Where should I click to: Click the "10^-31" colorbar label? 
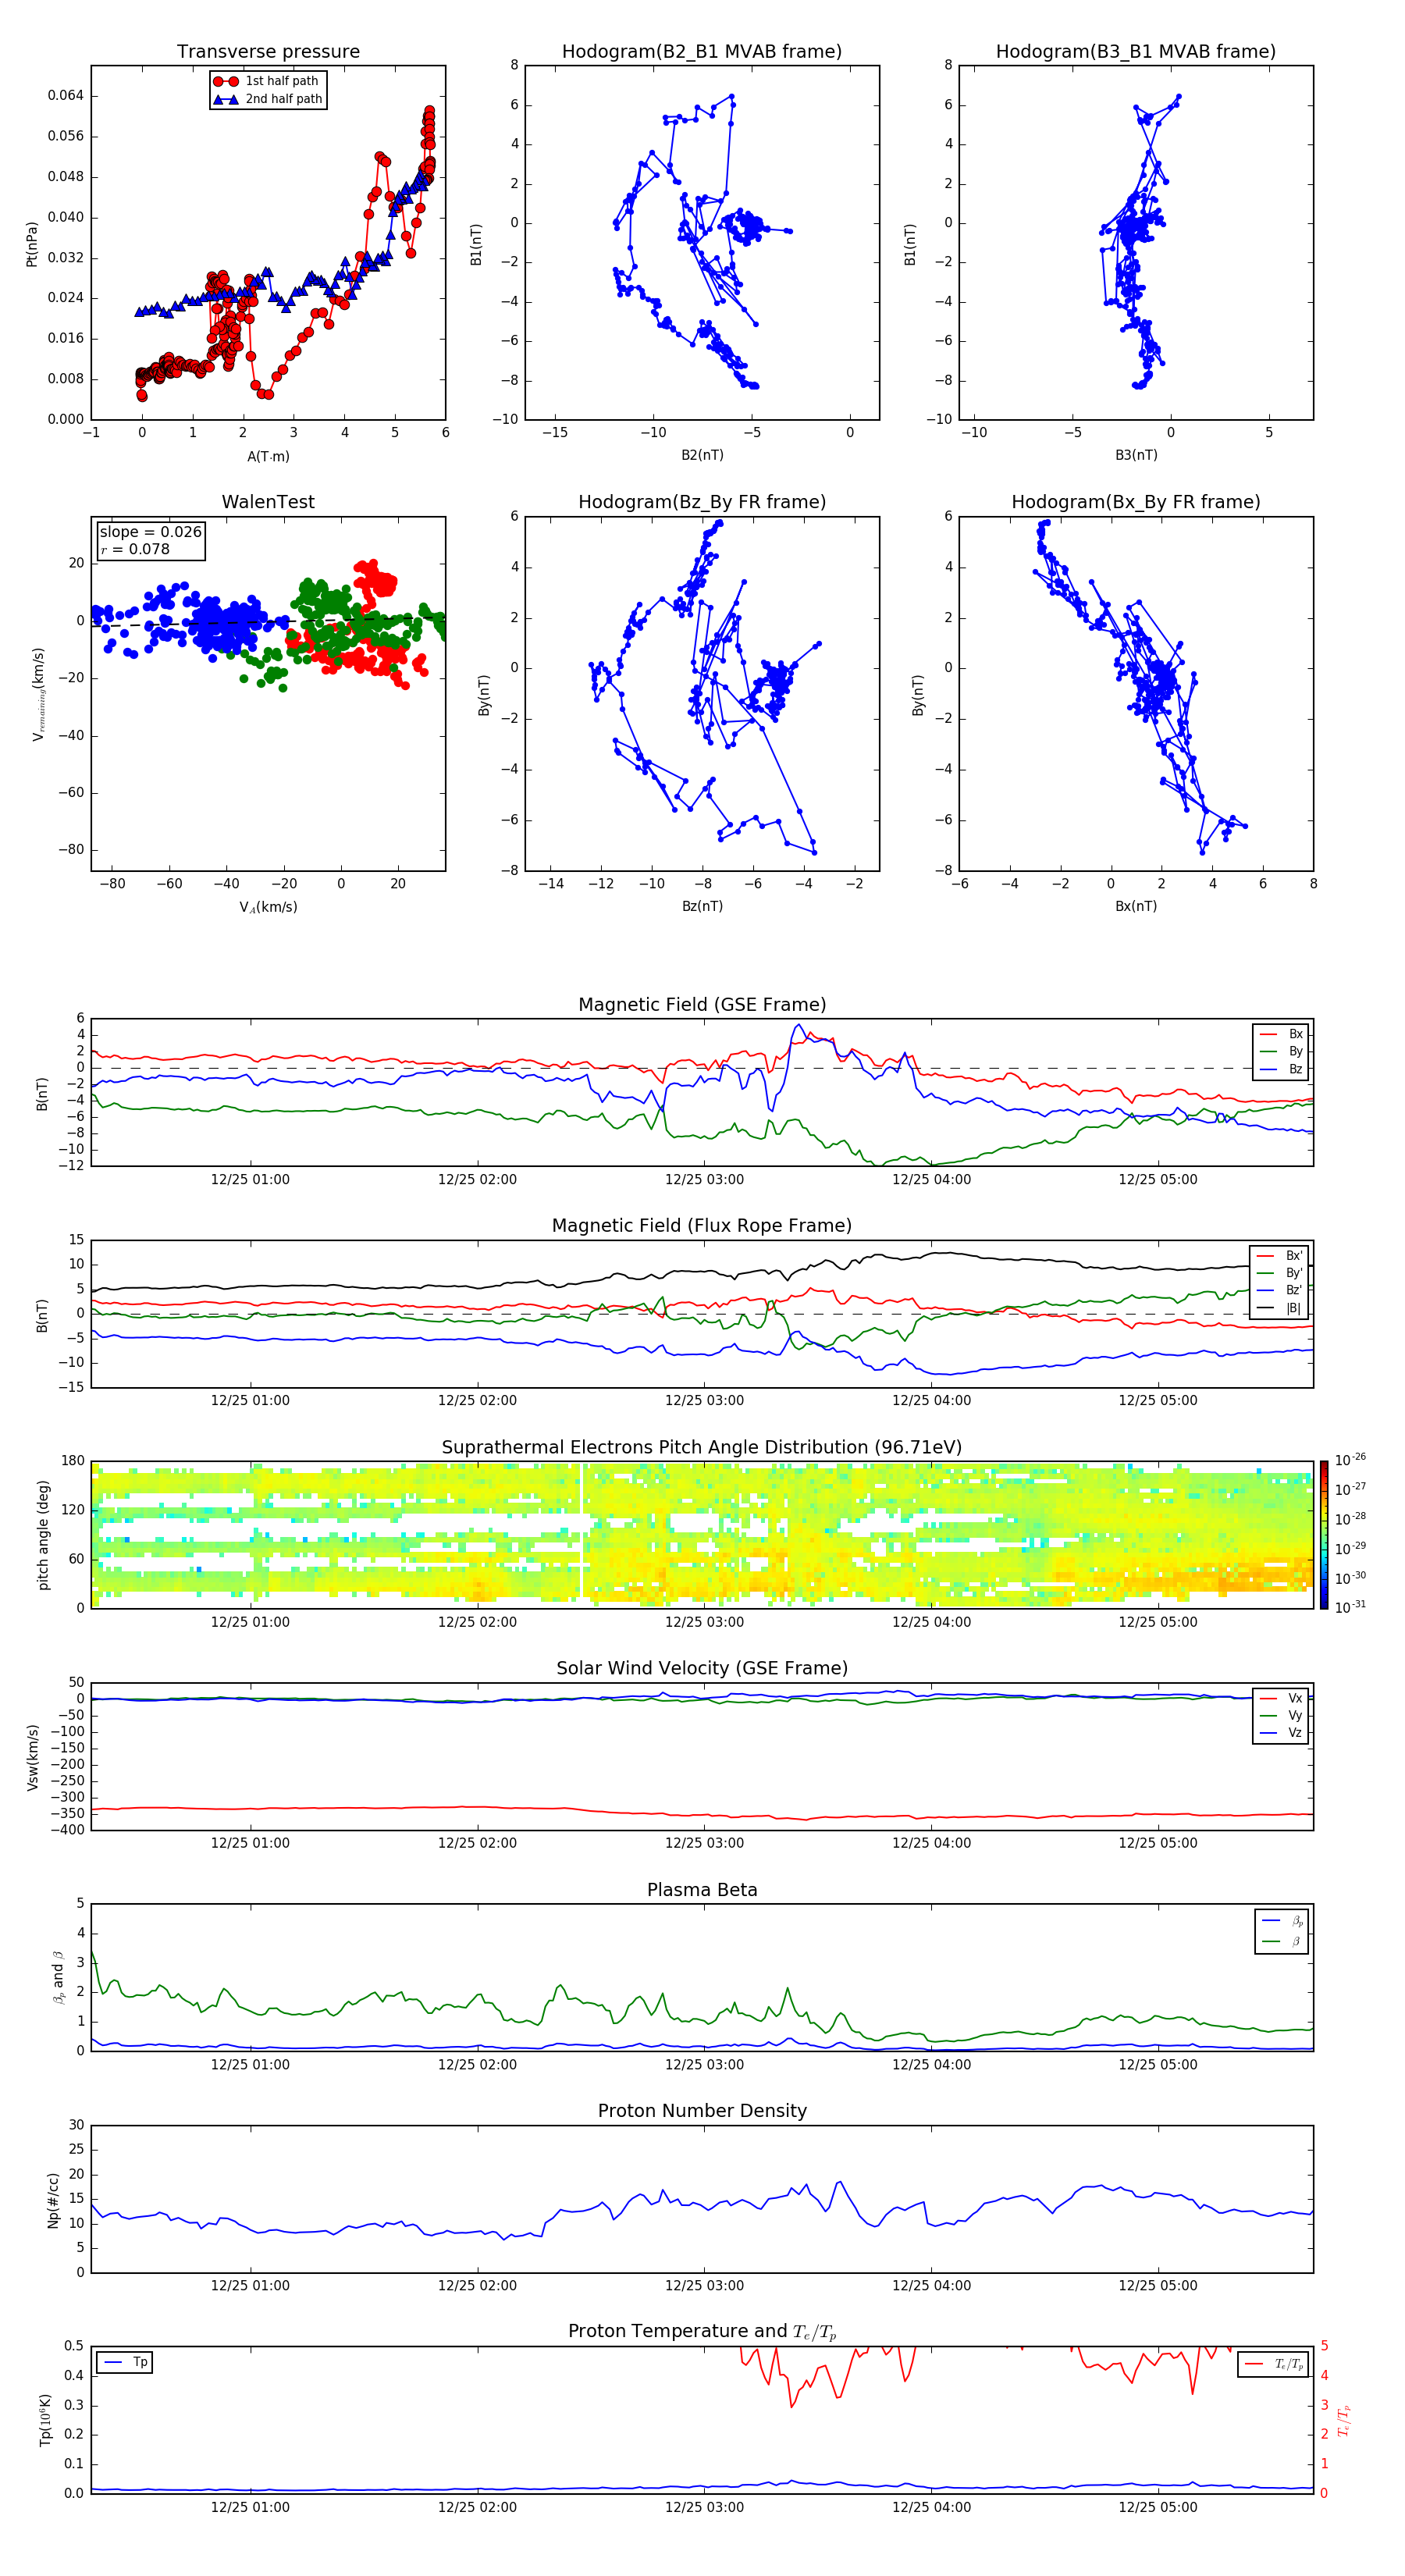1350,1607
